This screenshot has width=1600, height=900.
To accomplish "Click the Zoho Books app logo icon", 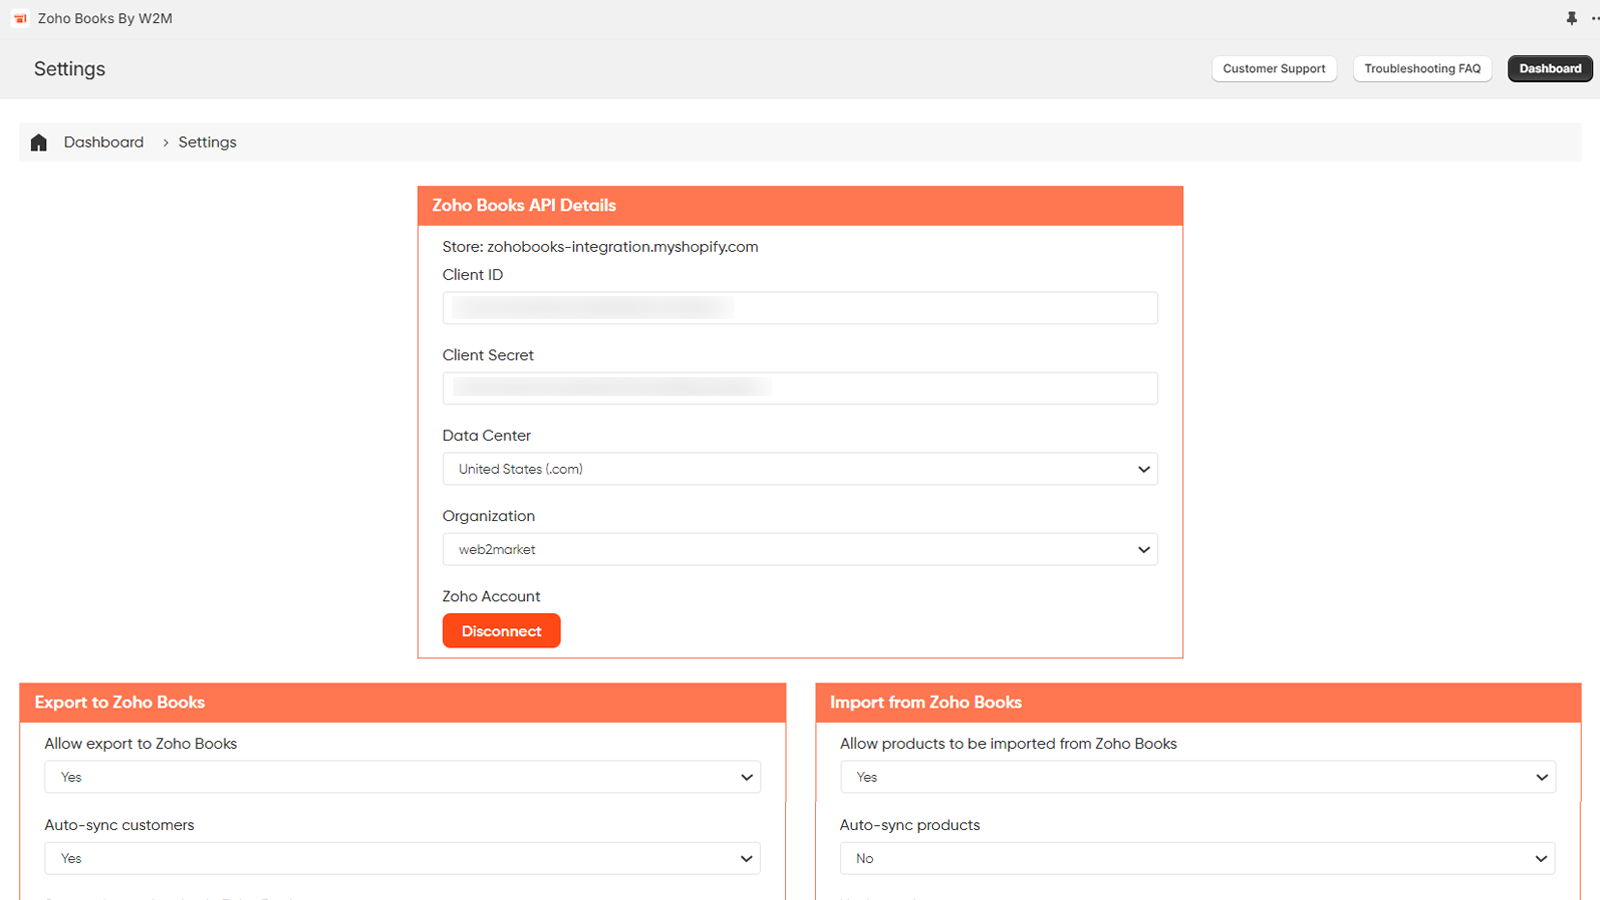I will pos(20,19).
